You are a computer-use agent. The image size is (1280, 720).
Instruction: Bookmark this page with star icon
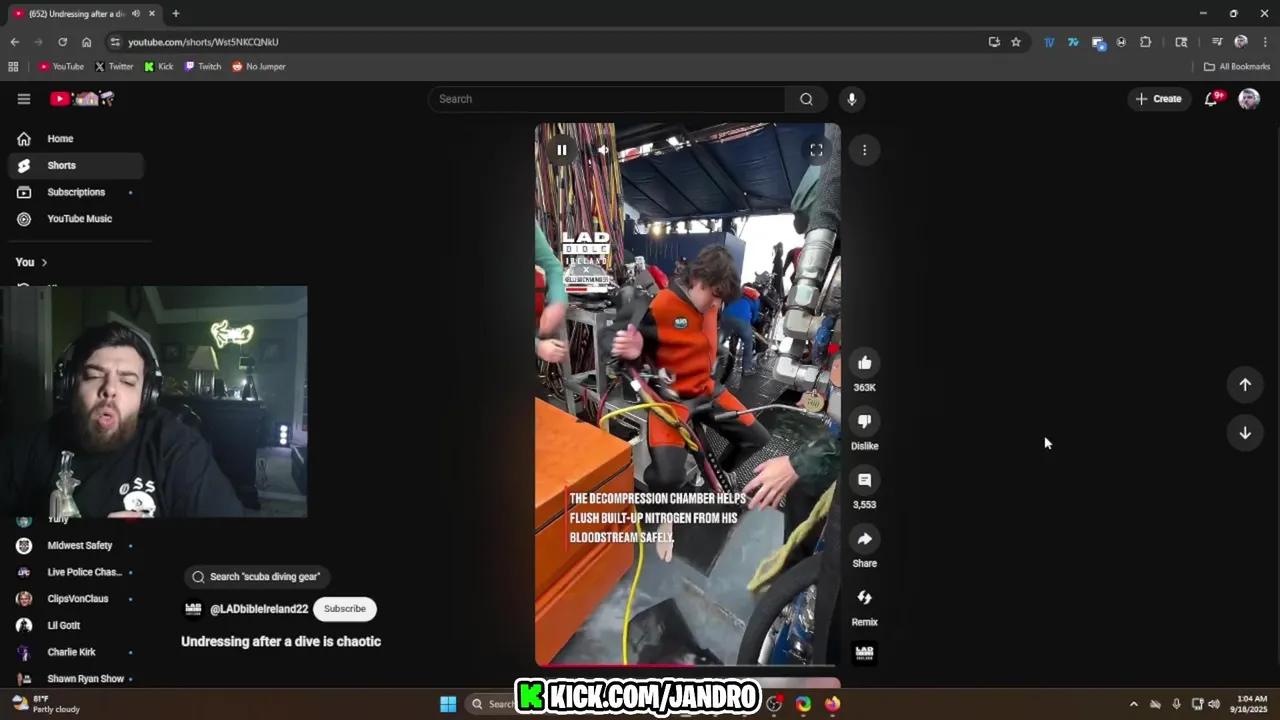(x=1016, y=42)
